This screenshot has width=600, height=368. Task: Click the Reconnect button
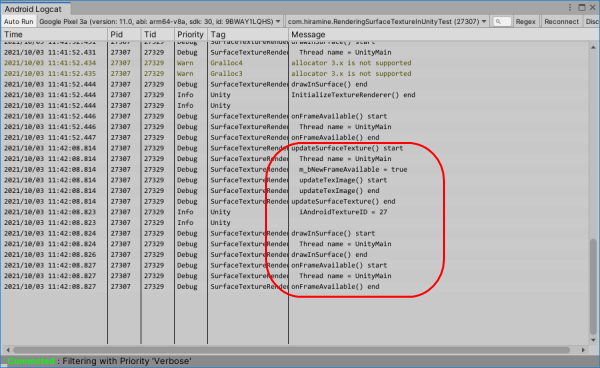tap(561, 21)
